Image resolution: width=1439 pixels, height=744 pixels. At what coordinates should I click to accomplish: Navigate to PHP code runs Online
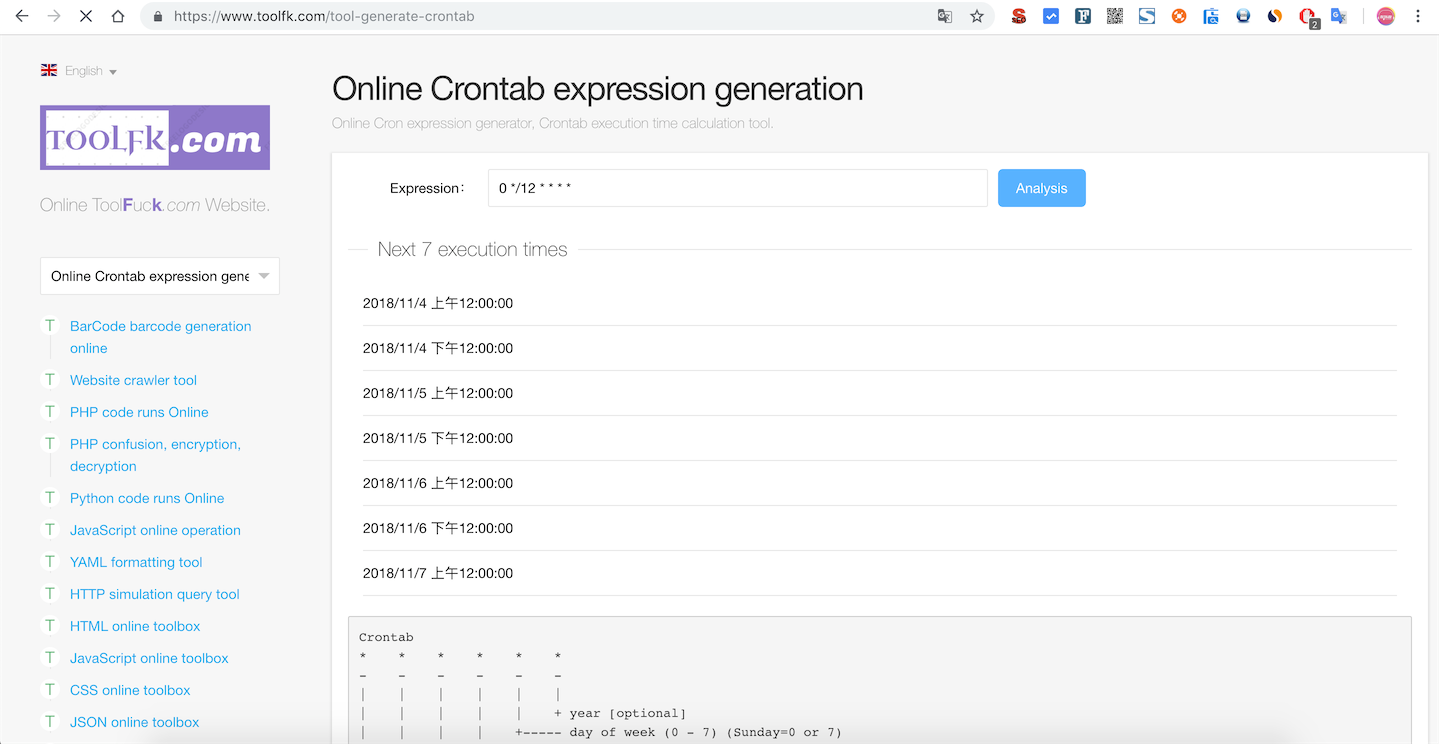click(138, 411)
